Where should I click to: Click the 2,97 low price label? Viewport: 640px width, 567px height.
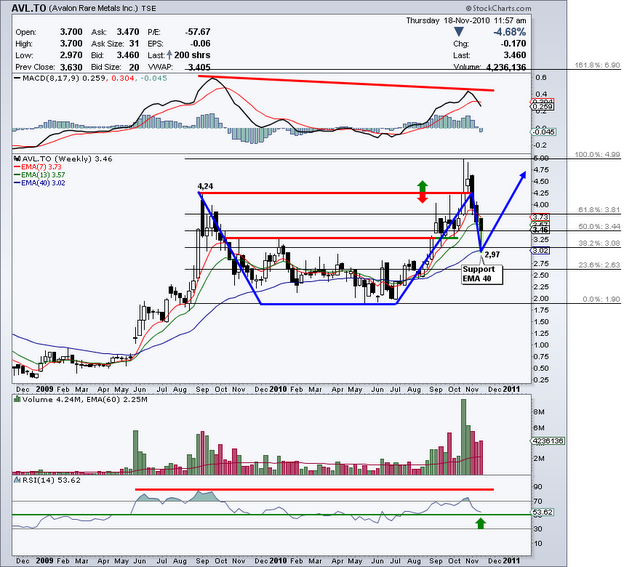492,255
